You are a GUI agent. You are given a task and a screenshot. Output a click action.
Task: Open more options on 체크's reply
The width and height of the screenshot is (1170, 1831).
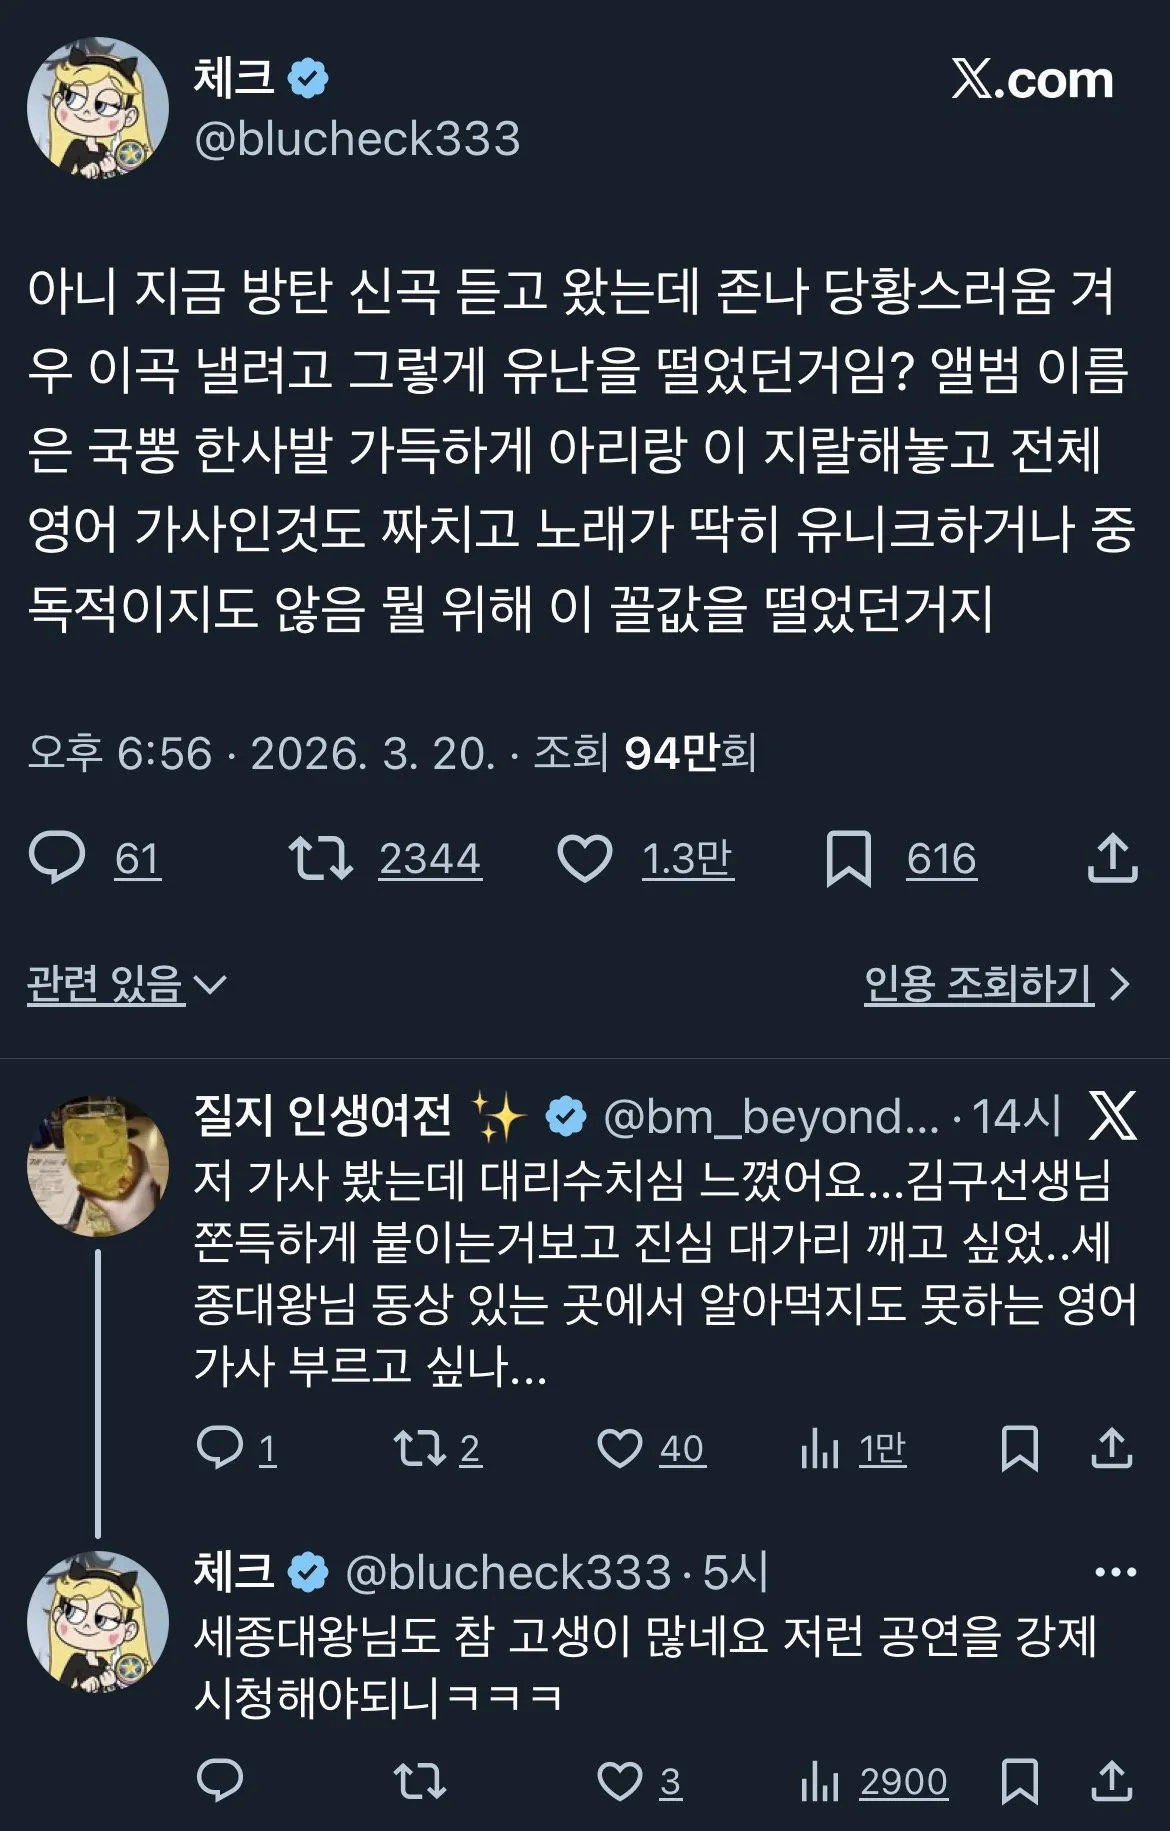1115,1572
